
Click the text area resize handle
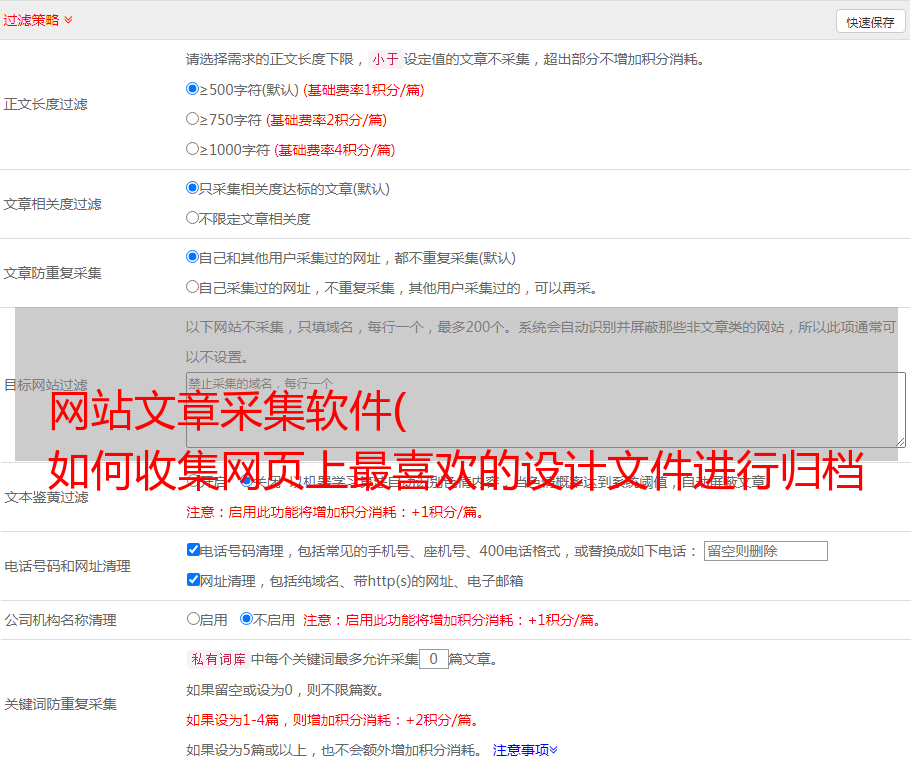(900, 442)
